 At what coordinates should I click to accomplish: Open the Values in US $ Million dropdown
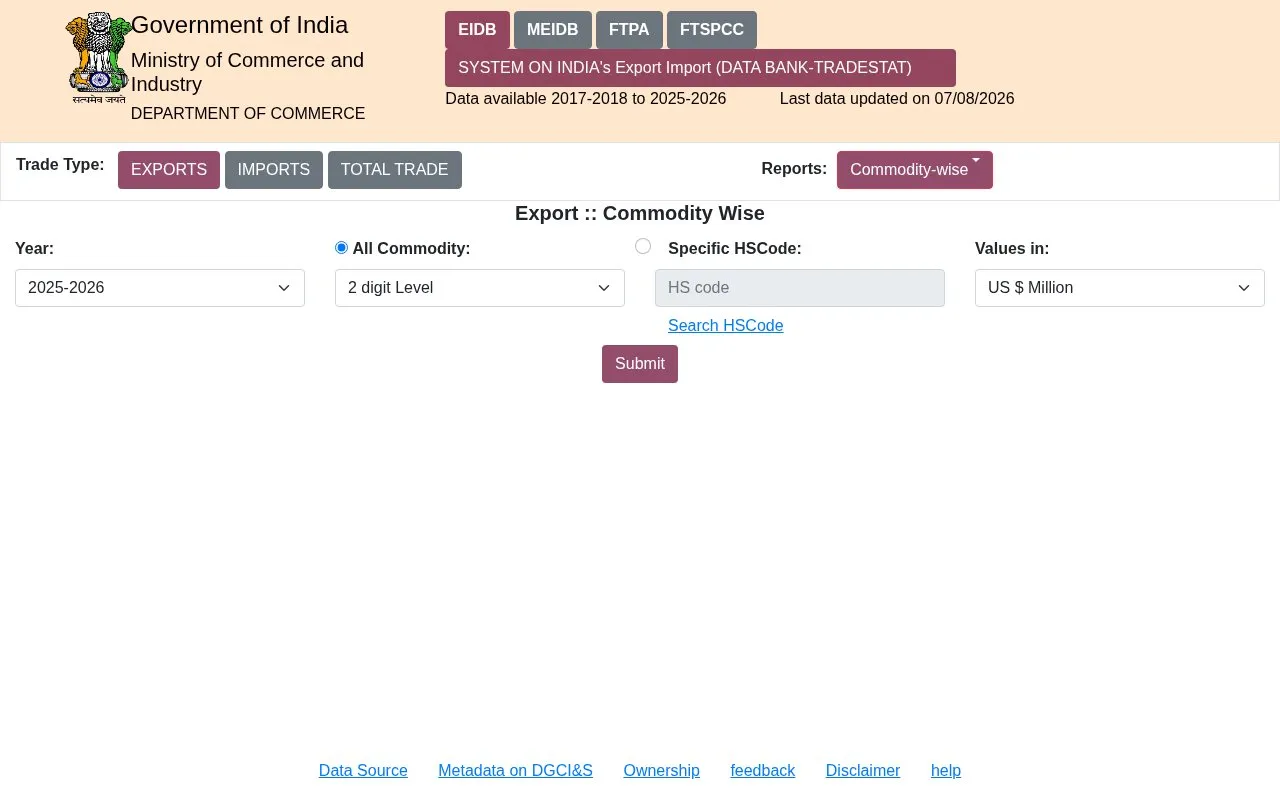tap(1120, 288)
